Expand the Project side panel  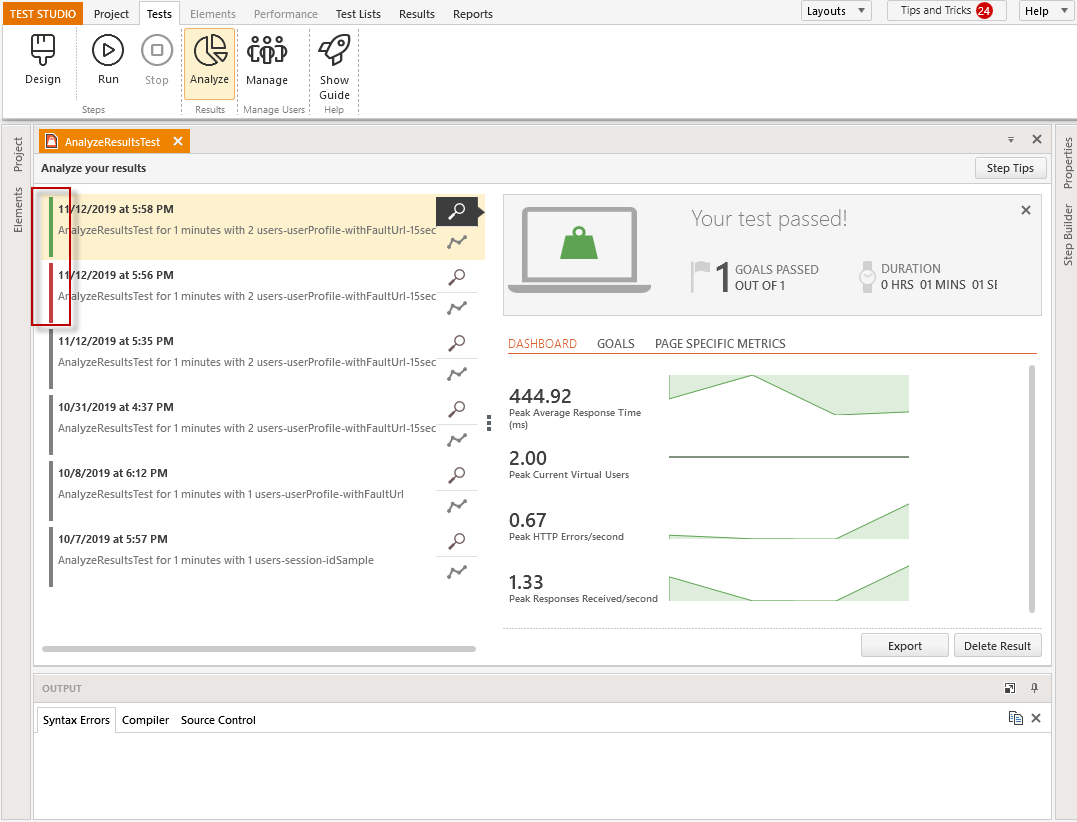(x=18, y=155)
